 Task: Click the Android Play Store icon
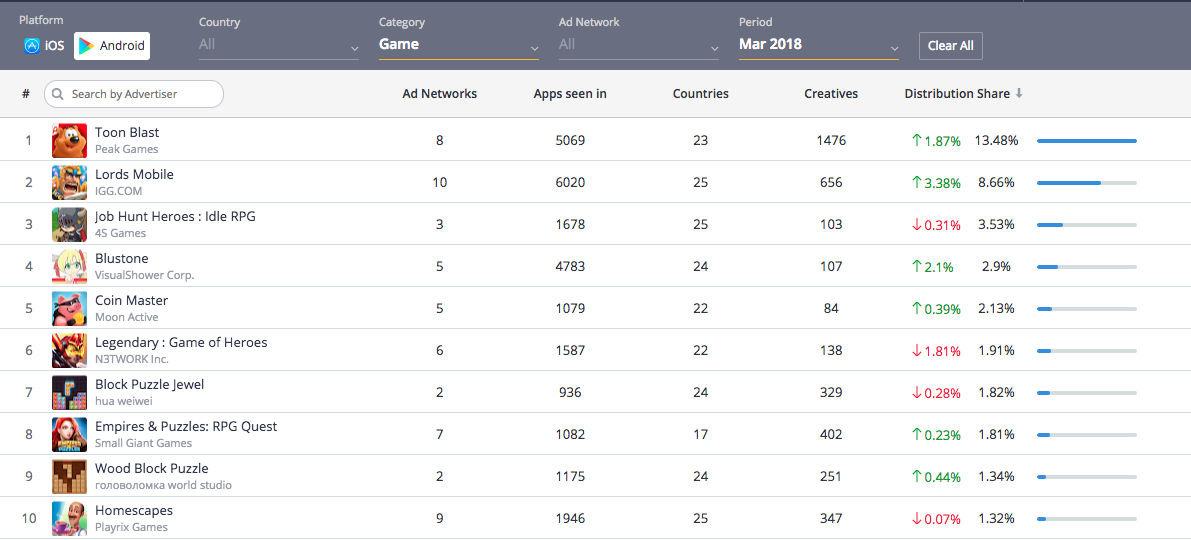coord(87,46)
